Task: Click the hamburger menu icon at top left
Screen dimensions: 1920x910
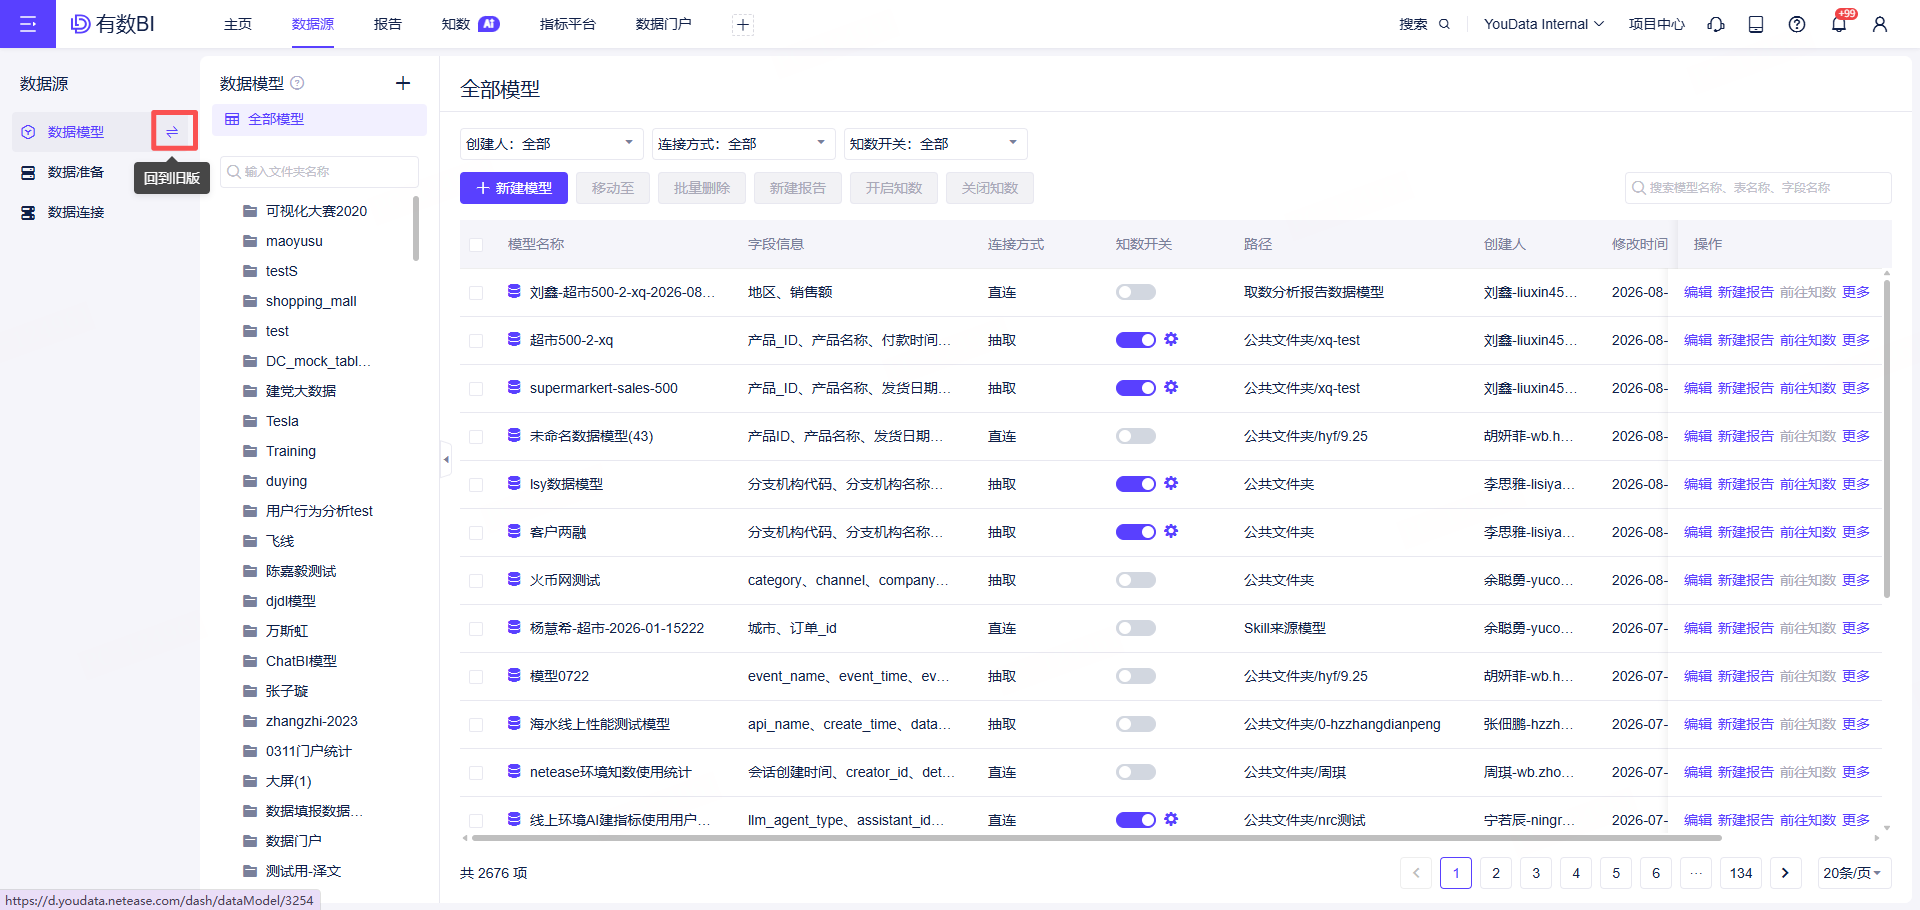Action: 28,24
